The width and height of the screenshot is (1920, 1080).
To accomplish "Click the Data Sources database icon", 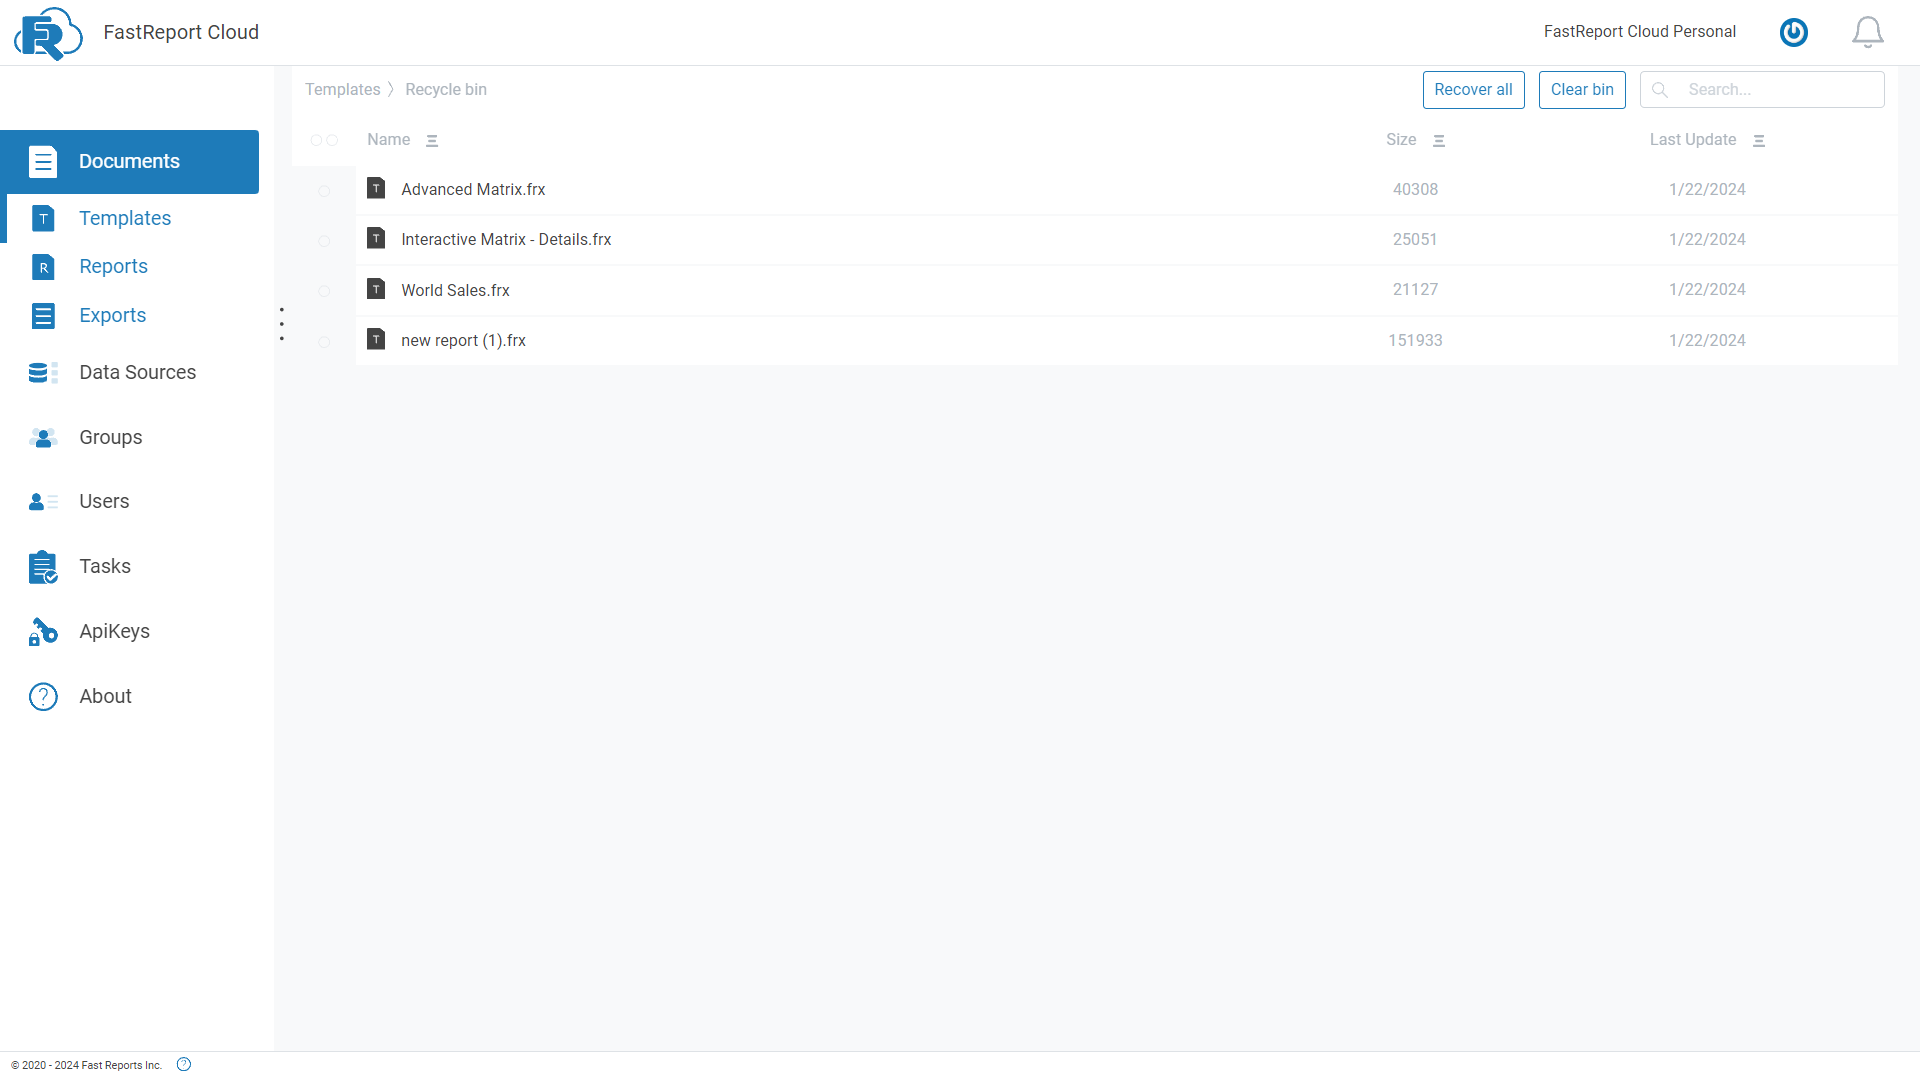I will tap(43, 373).
